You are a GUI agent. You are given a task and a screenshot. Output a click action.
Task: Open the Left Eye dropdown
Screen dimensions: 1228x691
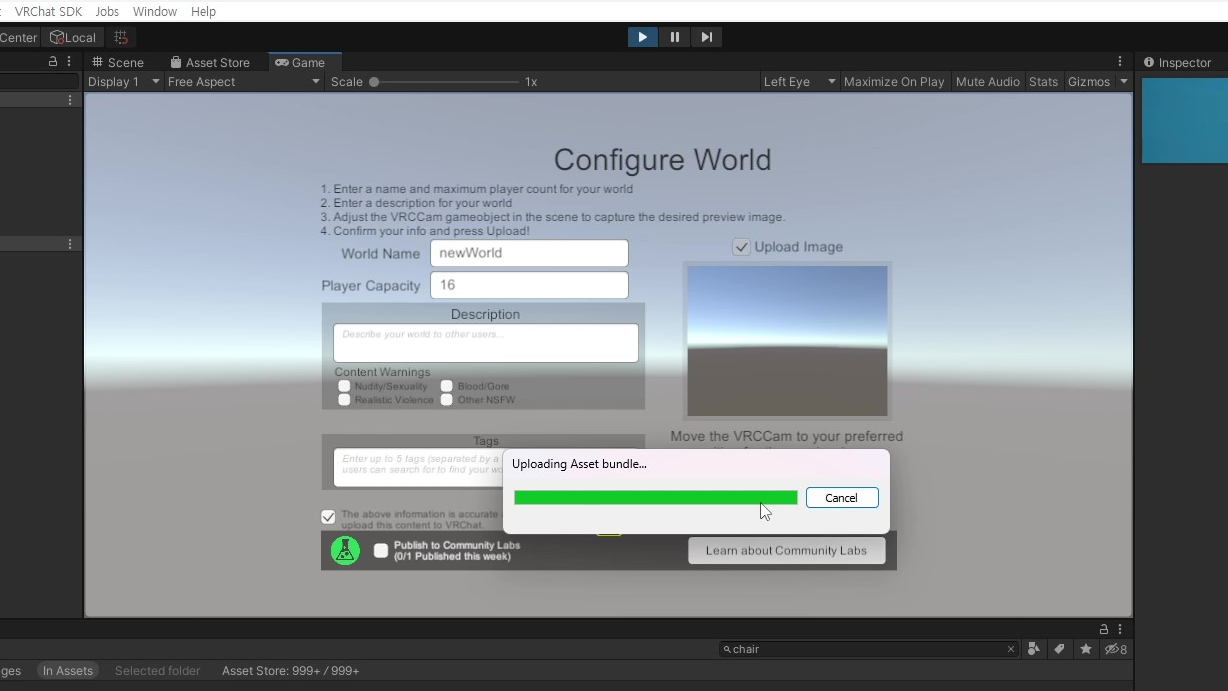pos(799,82)
